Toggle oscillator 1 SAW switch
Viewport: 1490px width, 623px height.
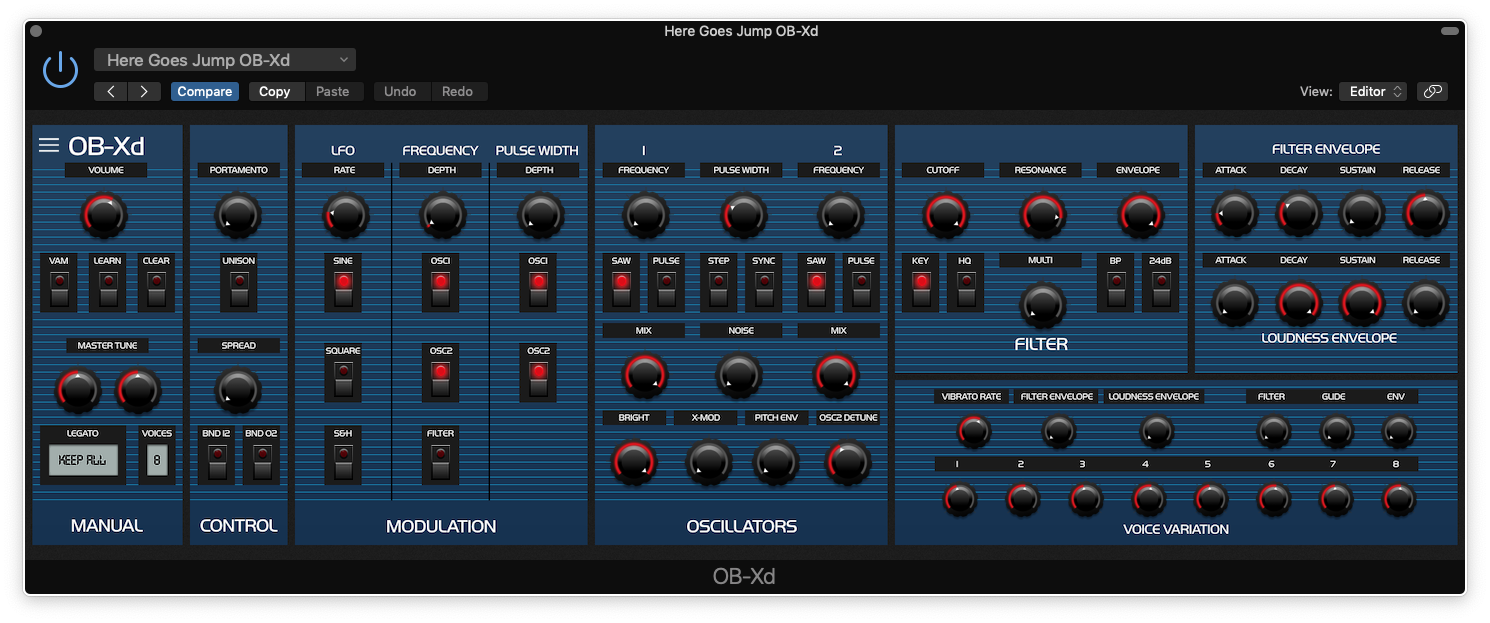click(621, 289)
